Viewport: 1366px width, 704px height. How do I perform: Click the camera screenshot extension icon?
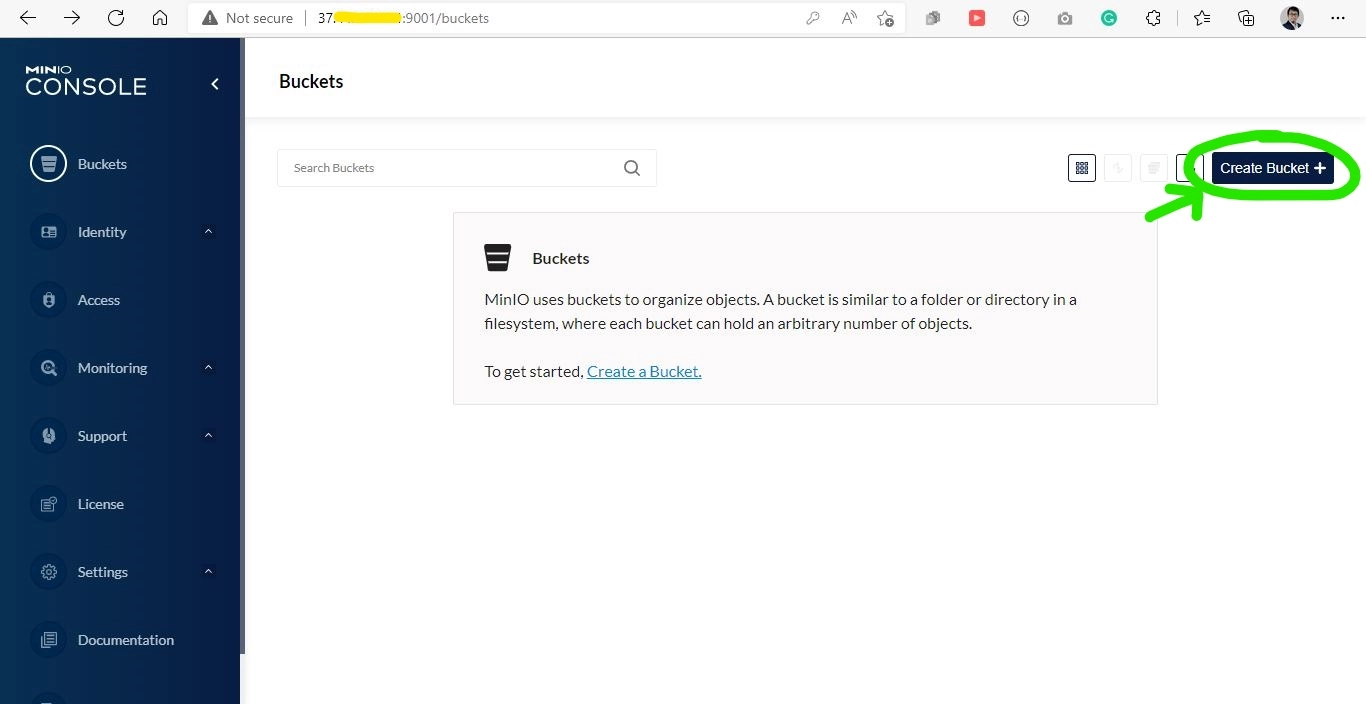point(1065,18)
